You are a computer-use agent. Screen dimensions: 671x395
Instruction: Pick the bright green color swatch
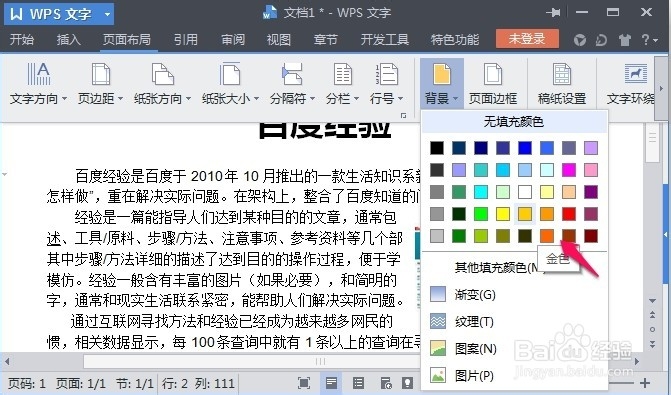481,214
